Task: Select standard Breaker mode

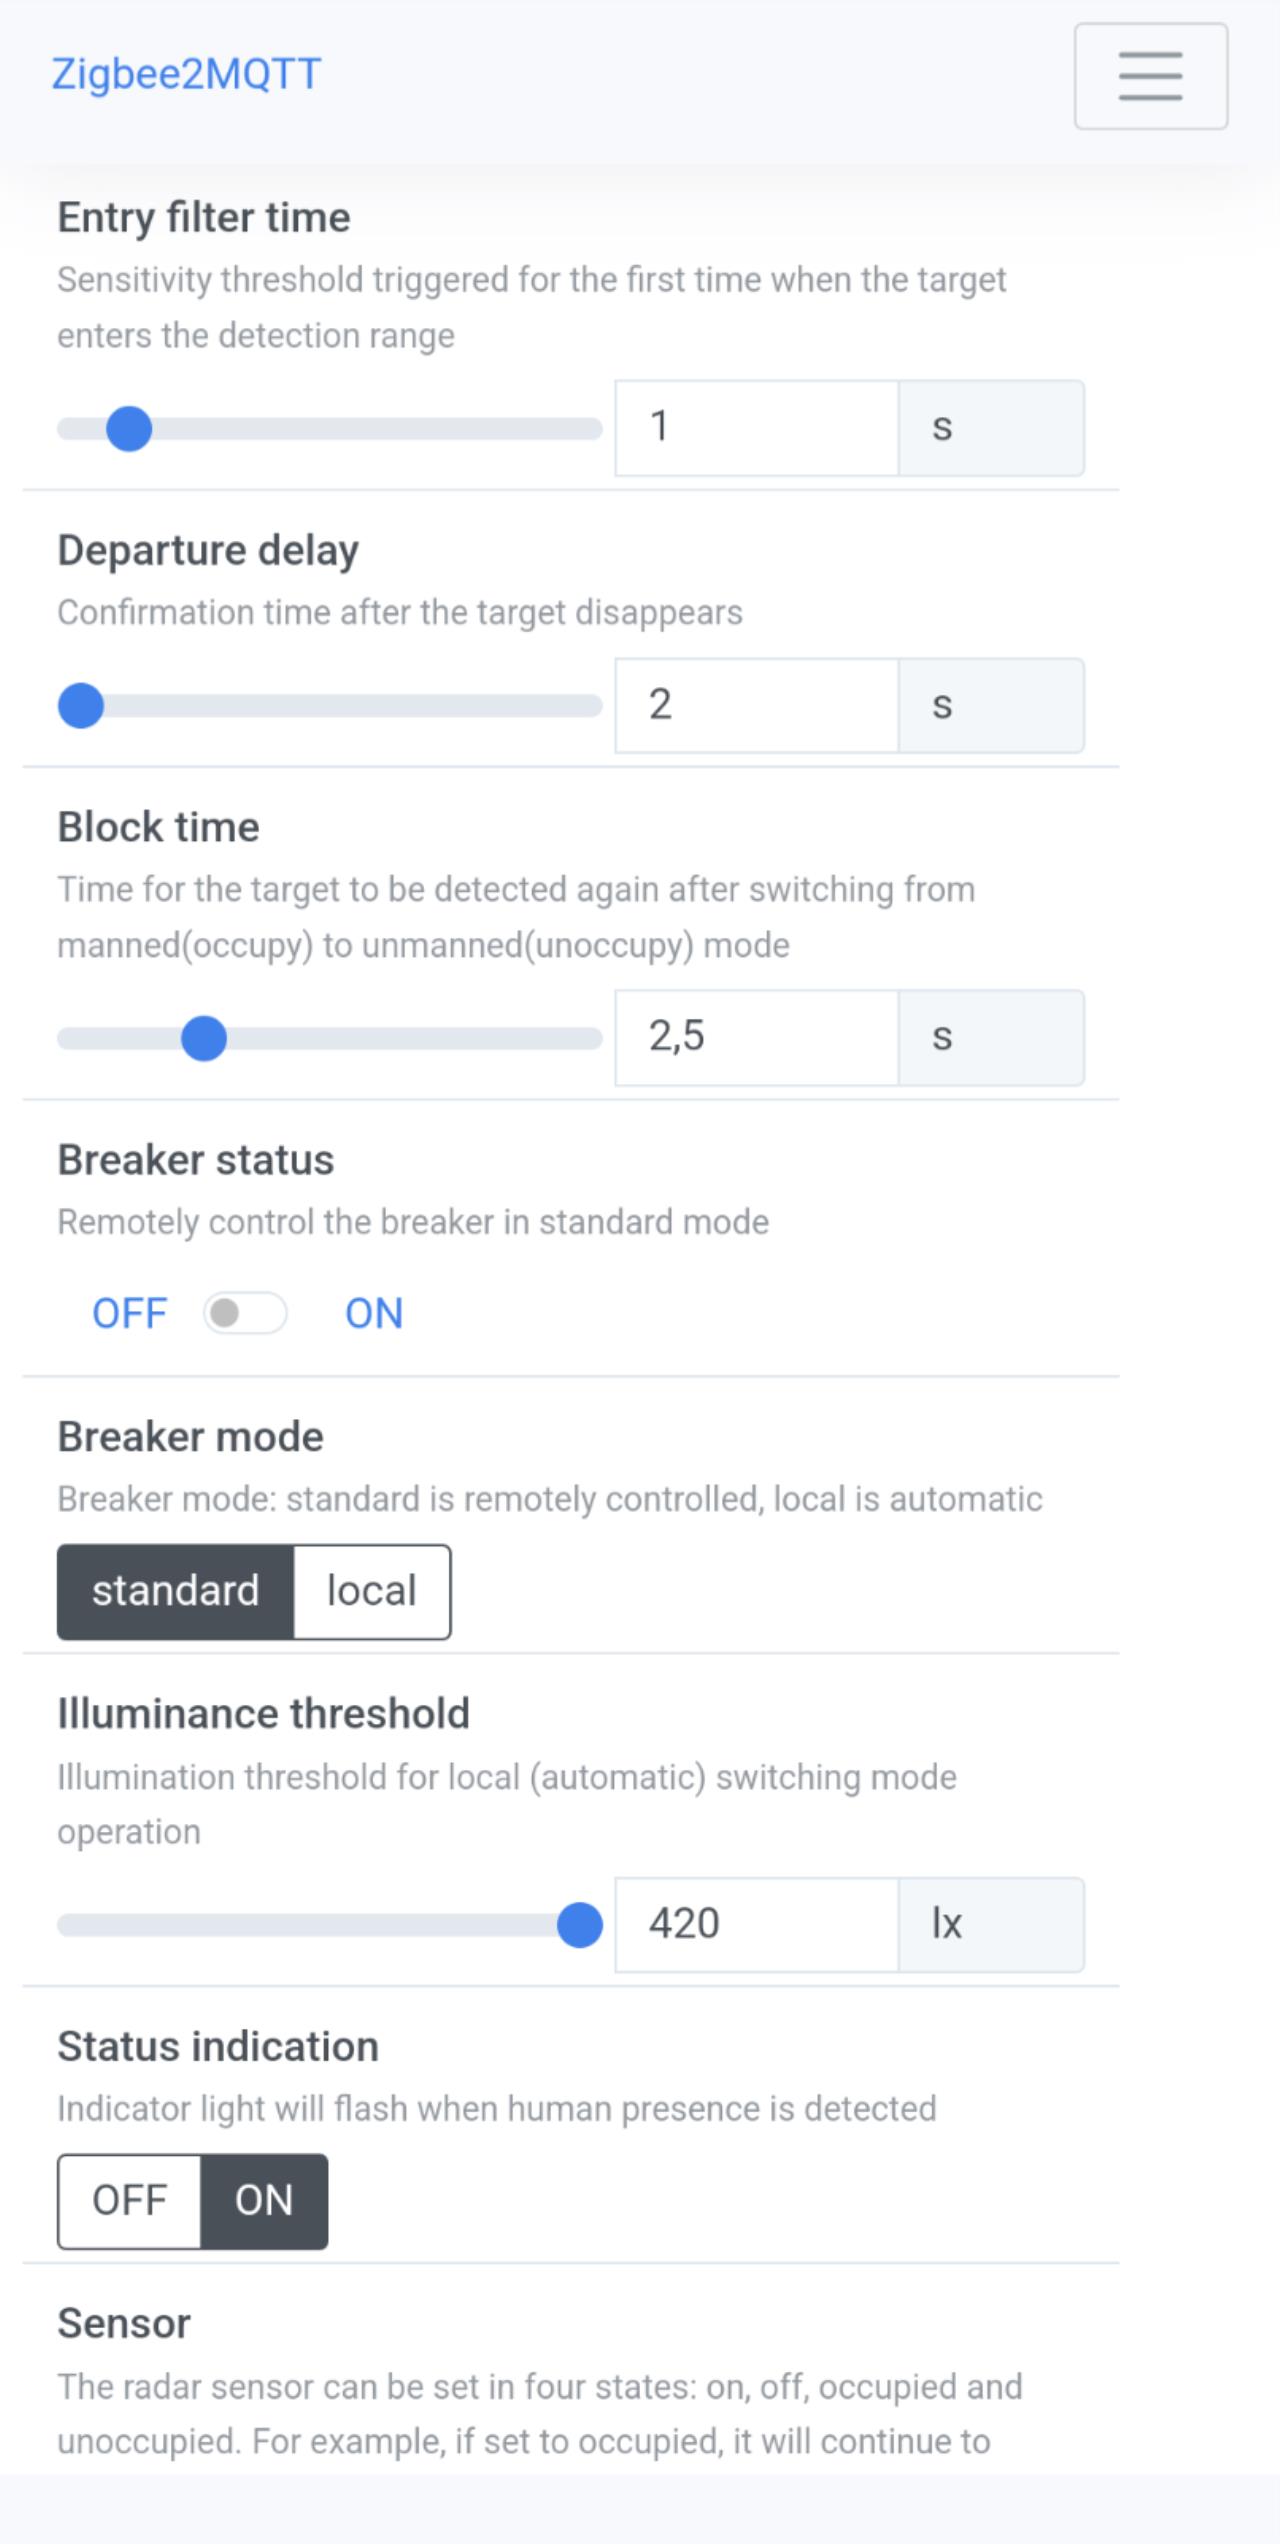Action: pyautogui.click(x=176, y=1591)
